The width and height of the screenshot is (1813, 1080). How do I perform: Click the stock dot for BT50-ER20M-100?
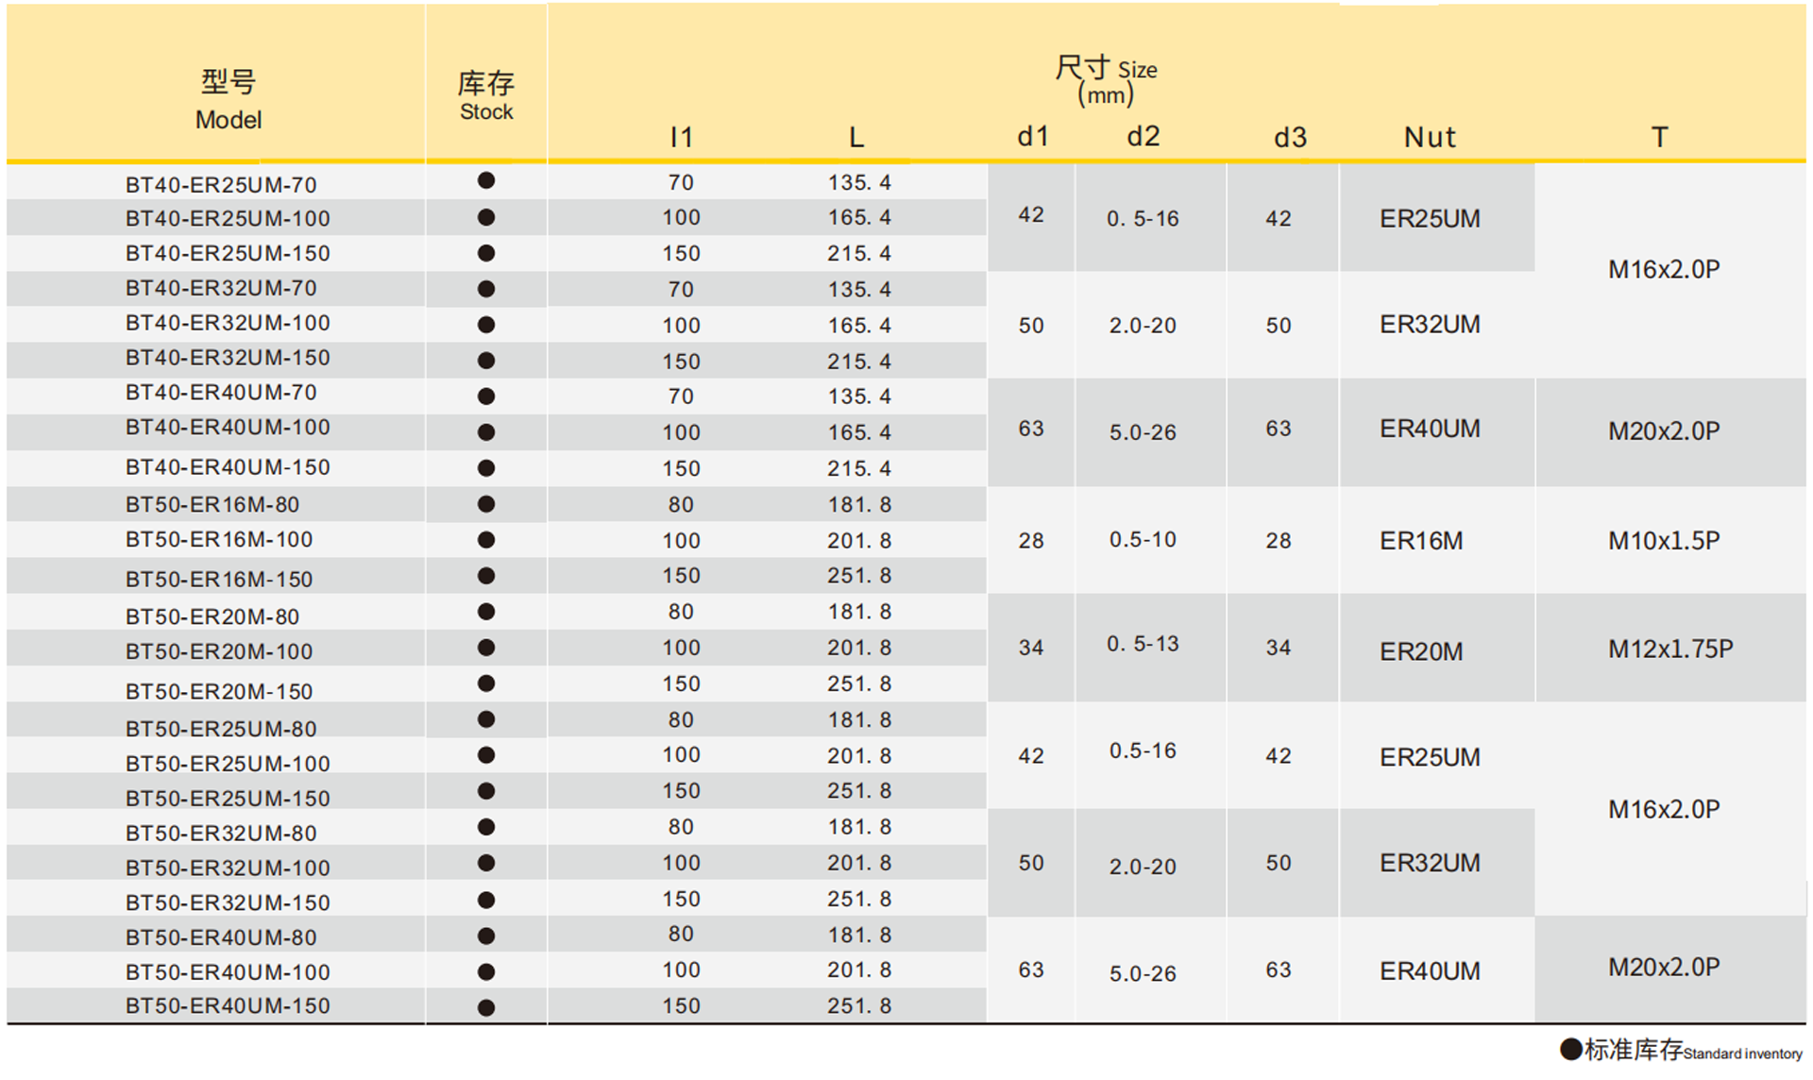click(486, 648)
